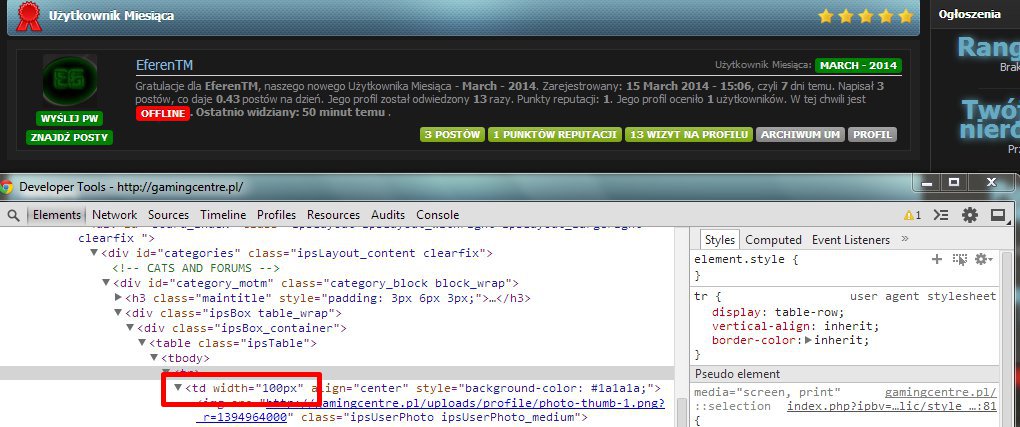The image size is (1020, 427).
Task: Switch to the Network tab
Action: (114, 215)
